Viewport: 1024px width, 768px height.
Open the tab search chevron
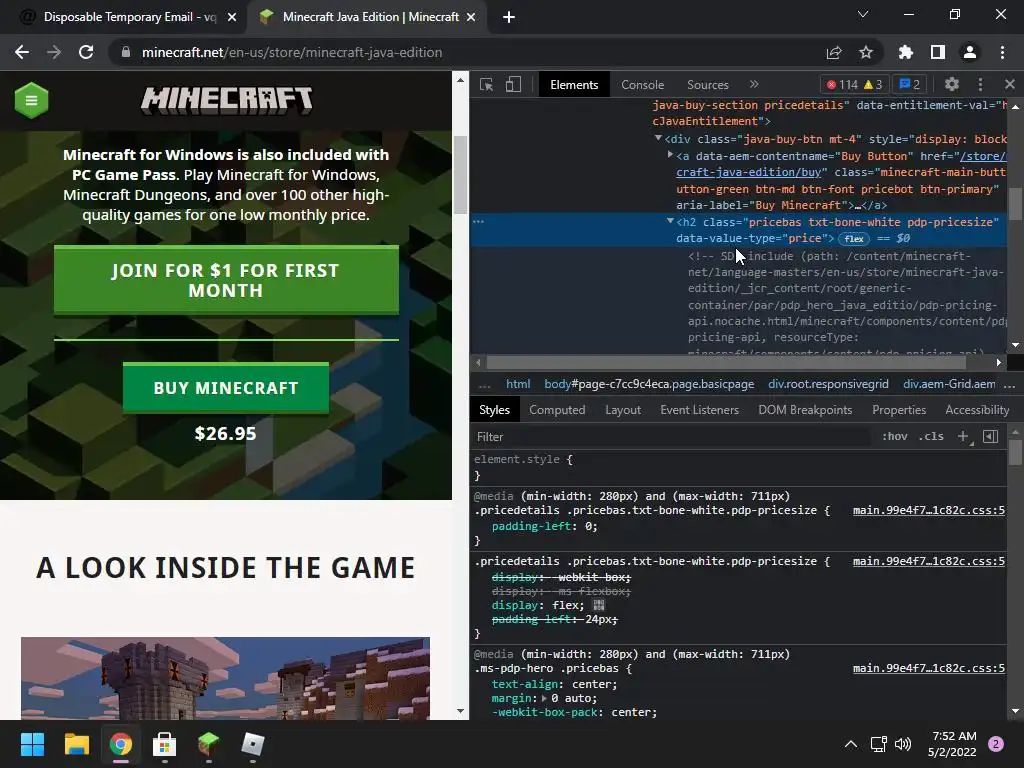tap(863, 14)
